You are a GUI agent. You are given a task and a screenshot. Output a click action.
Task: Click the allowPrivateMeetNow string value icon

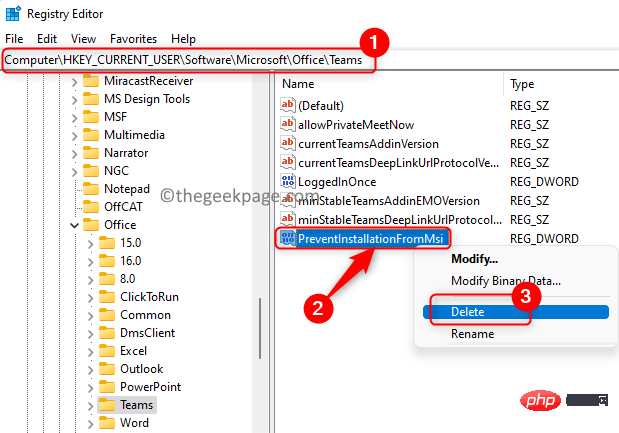(x=288, y=124)
